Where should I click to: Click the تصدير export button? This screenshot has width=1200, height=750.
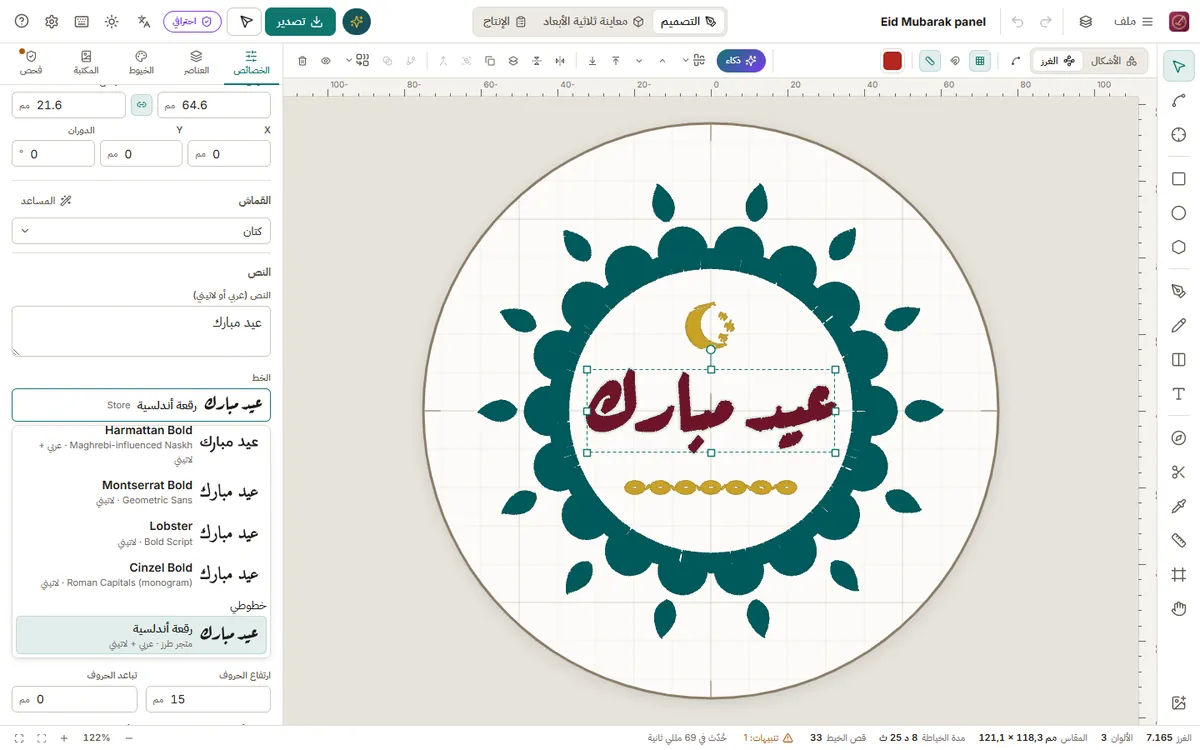tap(300, 21)
